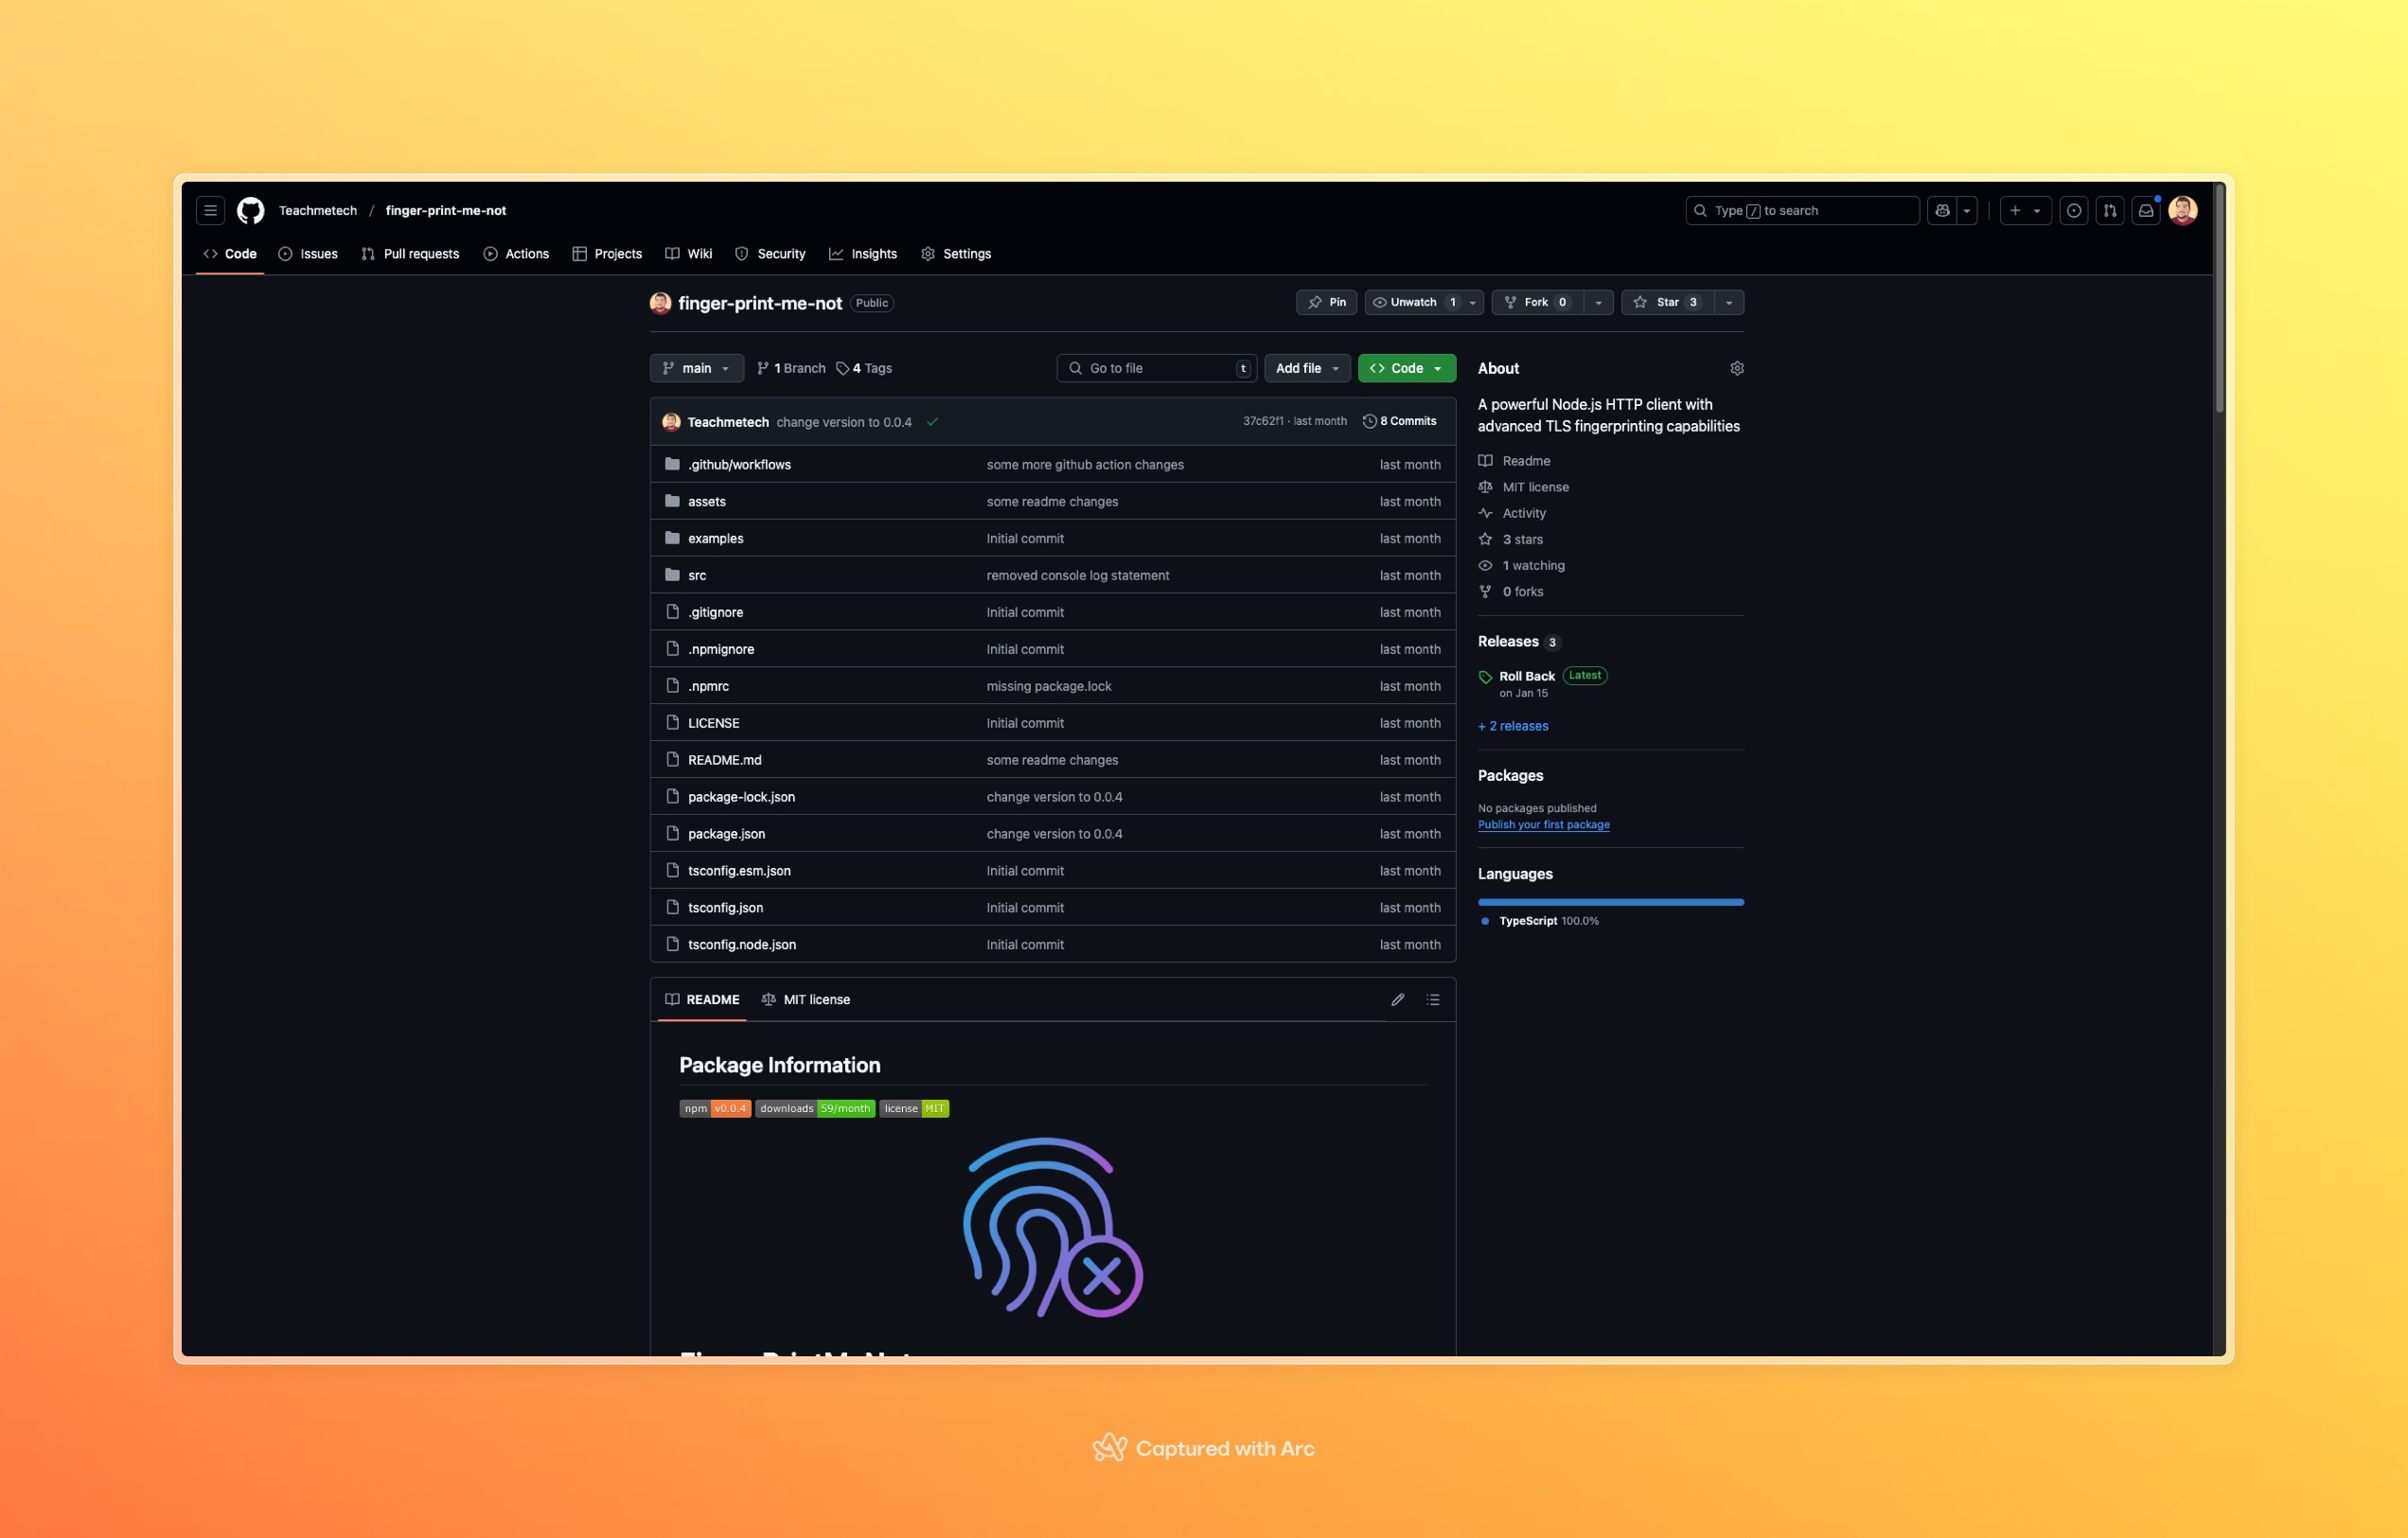Image resolution: width=2408 pixels, height=1538 pixels.
Task: Switch to the Pull requests tab
Action: pyautogui.click(x=410, y=254)
